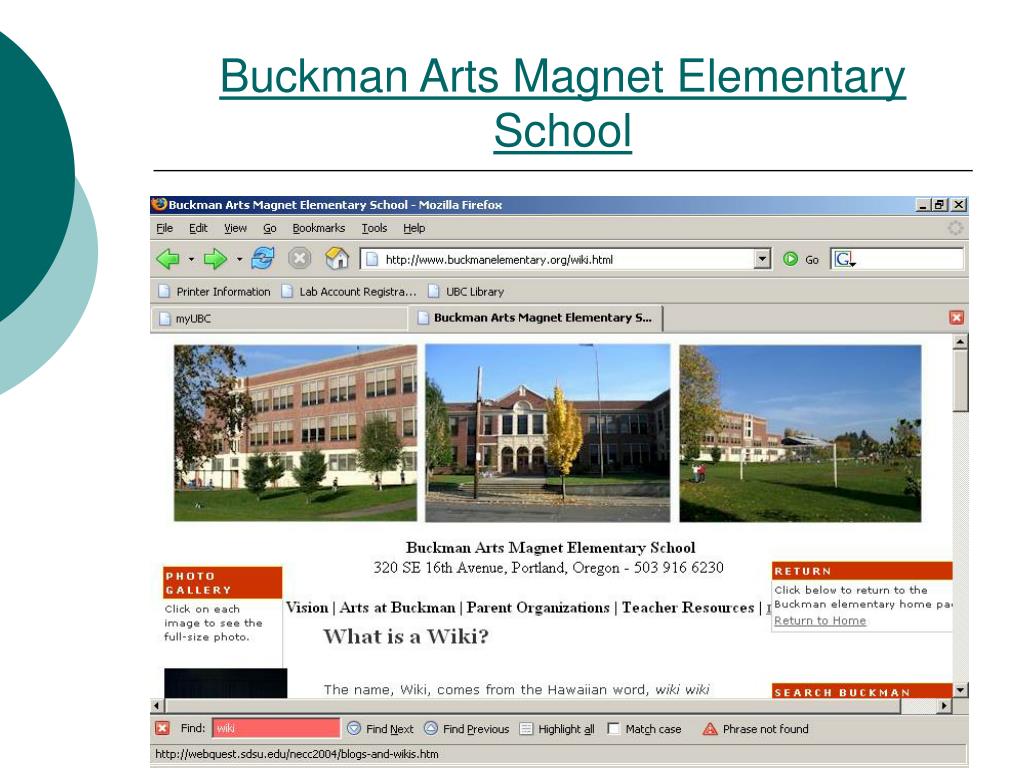
Task: Reload the page with the refresh icon
Action: 263,259
